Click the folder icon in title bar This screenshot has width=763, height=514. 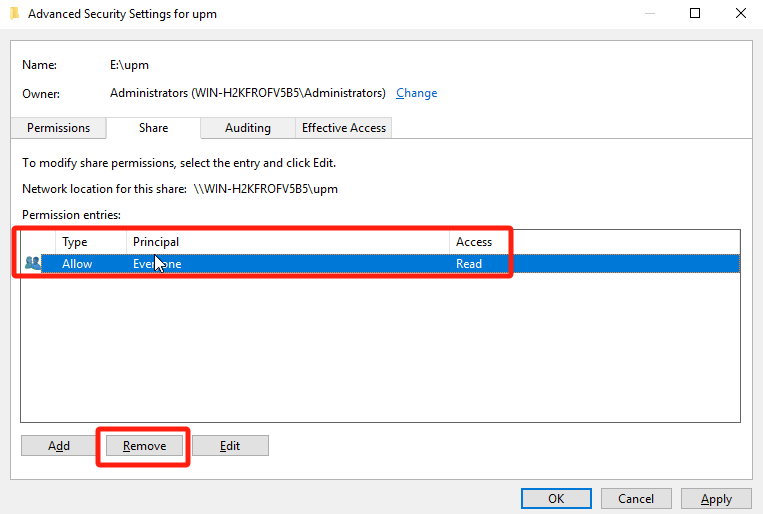15,14
